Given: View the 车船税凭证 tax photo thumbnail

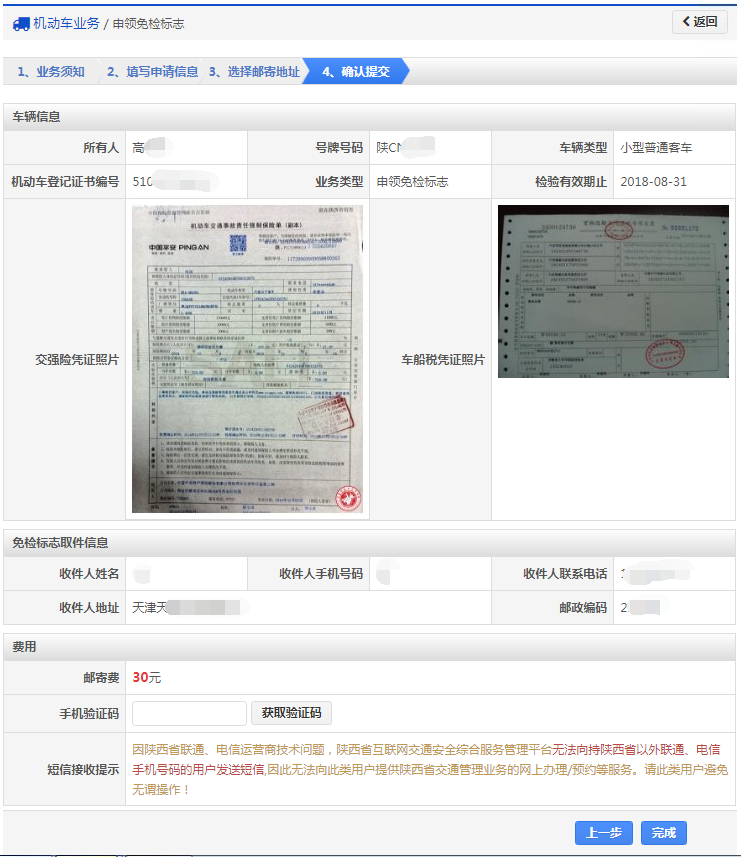Looking at the screenshot, I should point(613,291).
